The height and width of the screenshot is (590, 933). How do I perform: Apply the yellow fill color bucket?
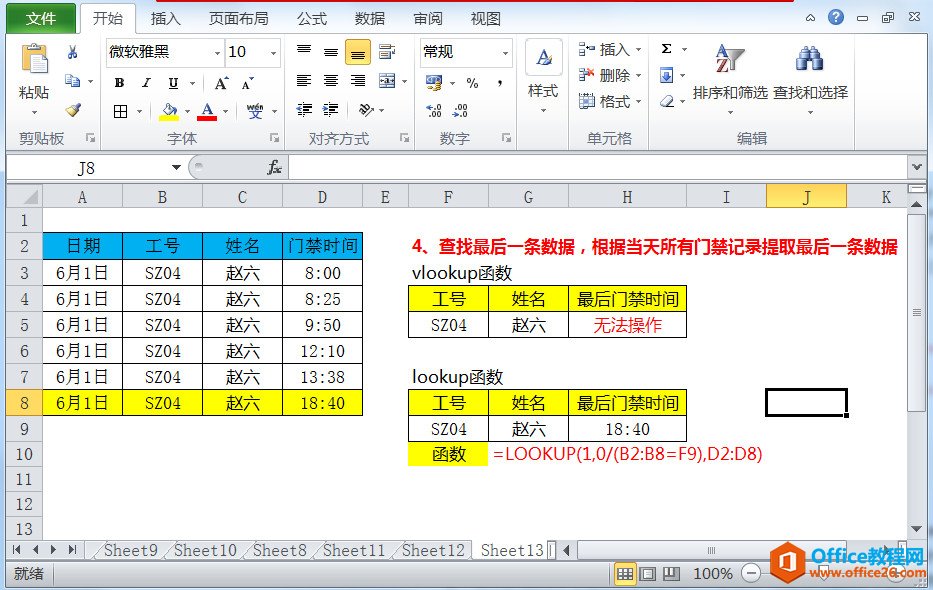coord(169,111)
